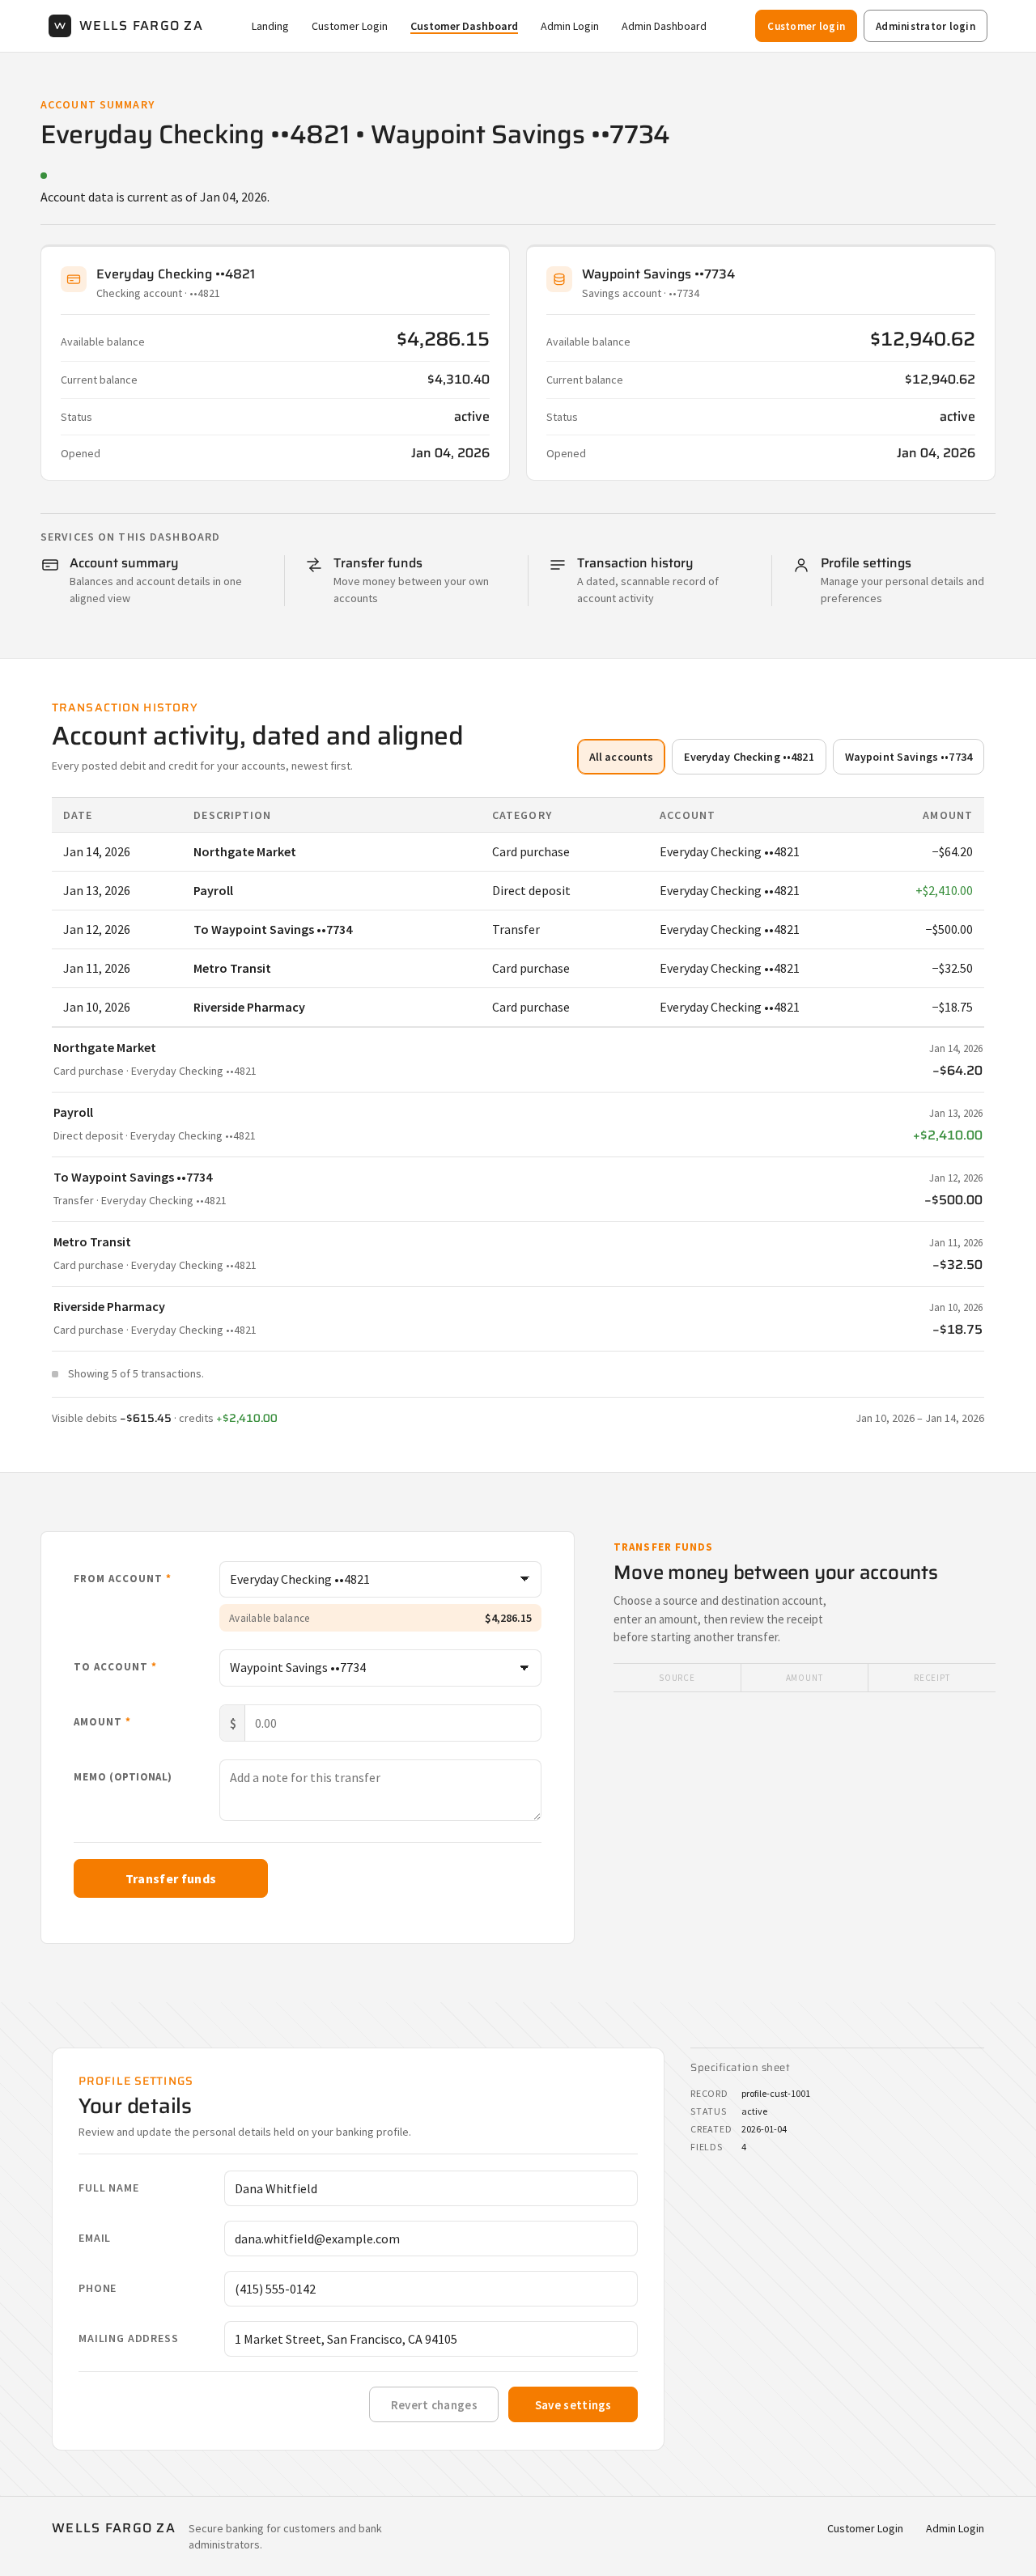Click the Wells Fargo ZA logo icon
The height and width of the screenshot is (2576, 1036).
click(x=60, y=26)
